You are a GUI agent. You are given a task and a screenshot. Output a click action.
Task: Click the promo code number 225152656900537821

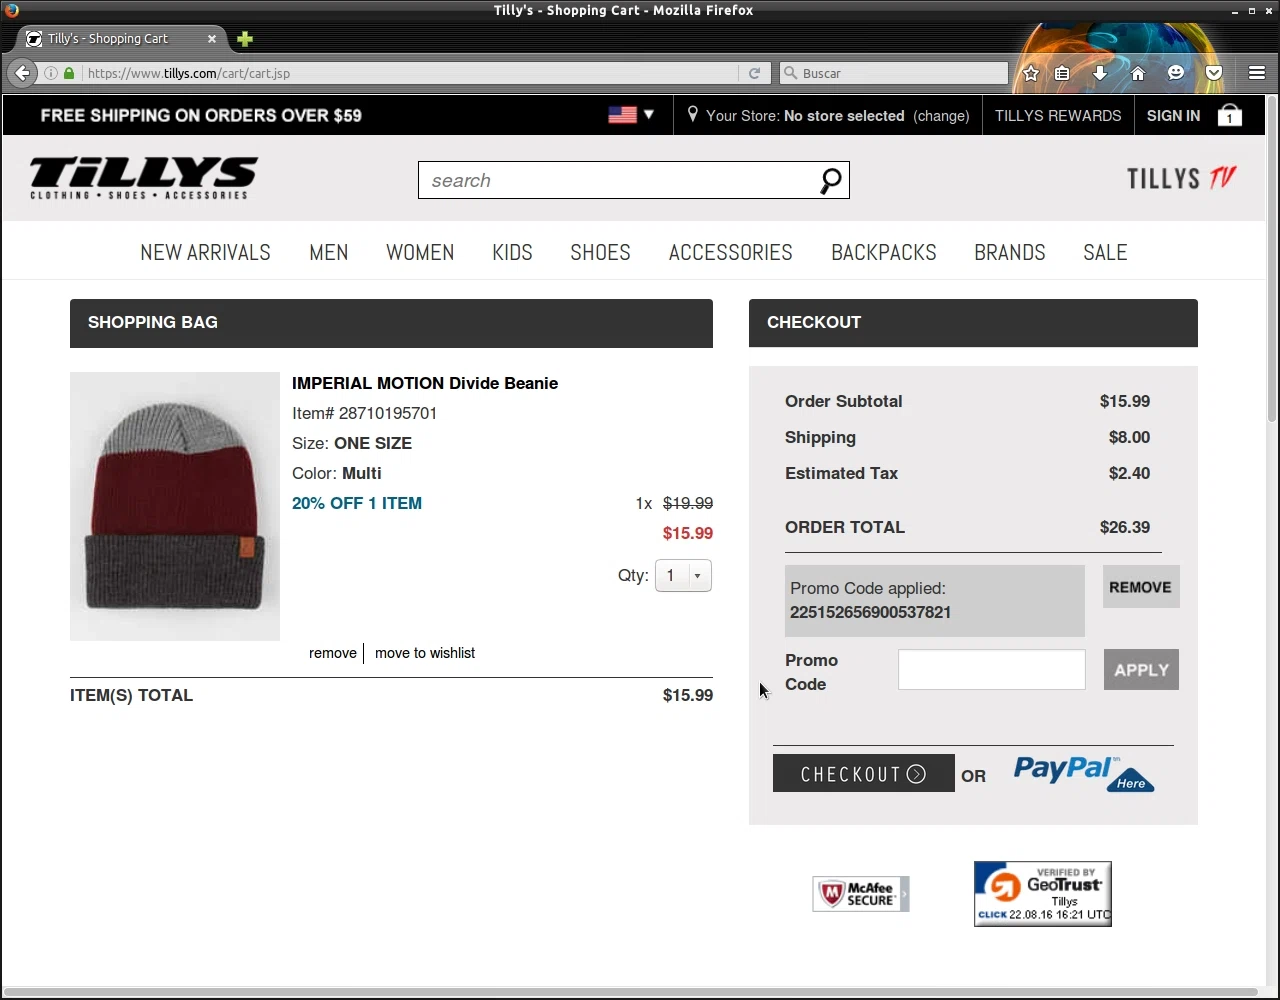coord(870,612)
